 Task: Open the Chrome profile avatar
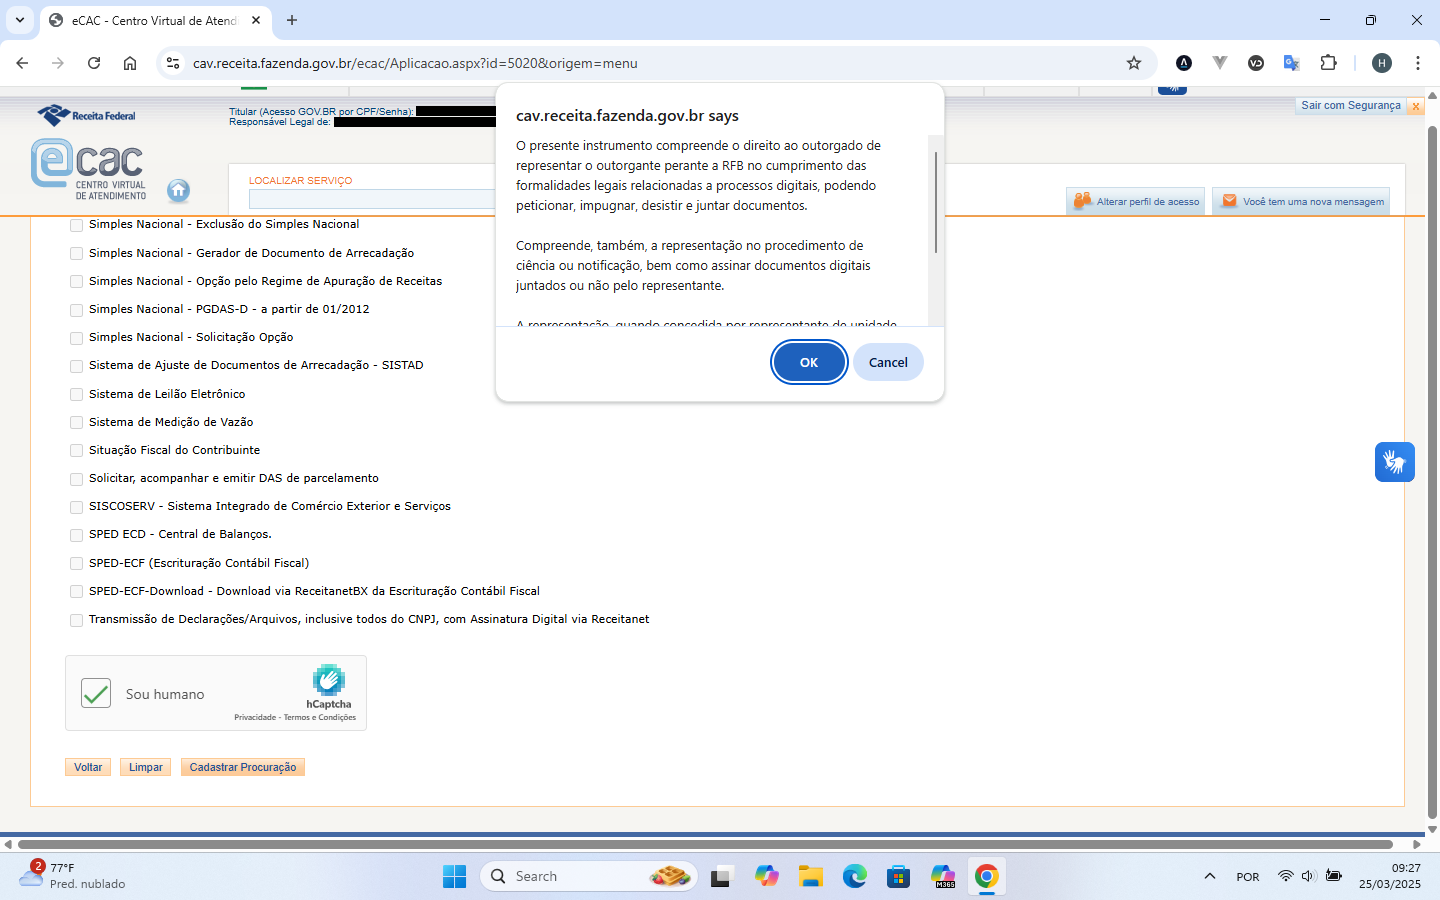(x=1382, y=63)
